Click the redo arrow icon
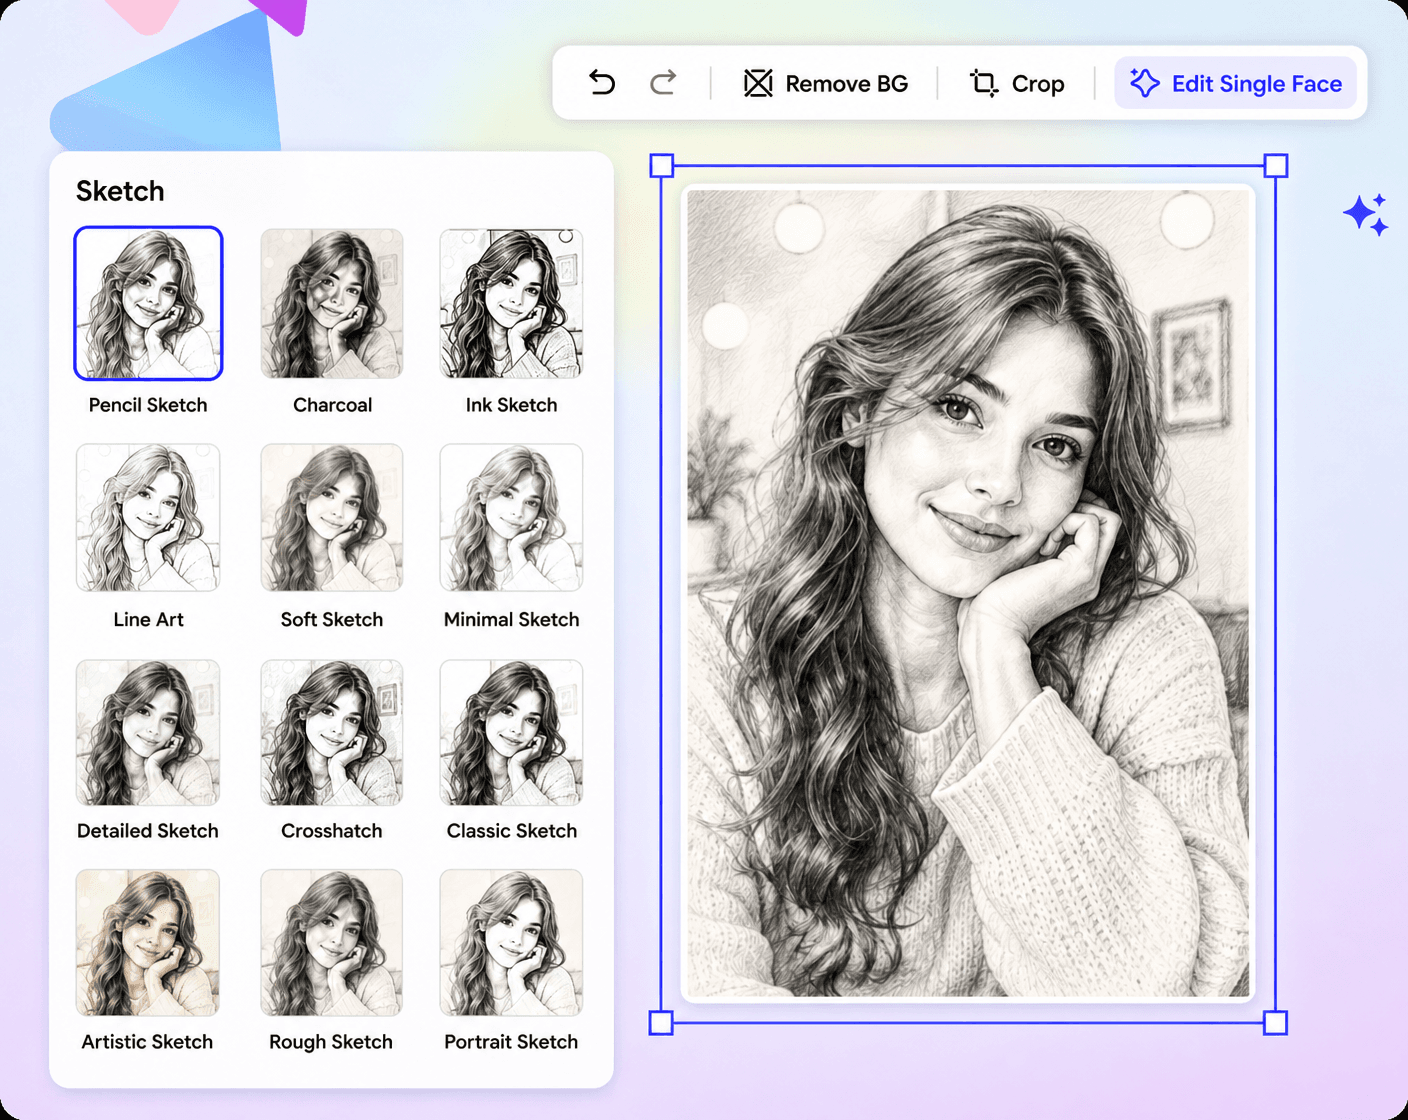1408x1120 pixels. (663, 82)
